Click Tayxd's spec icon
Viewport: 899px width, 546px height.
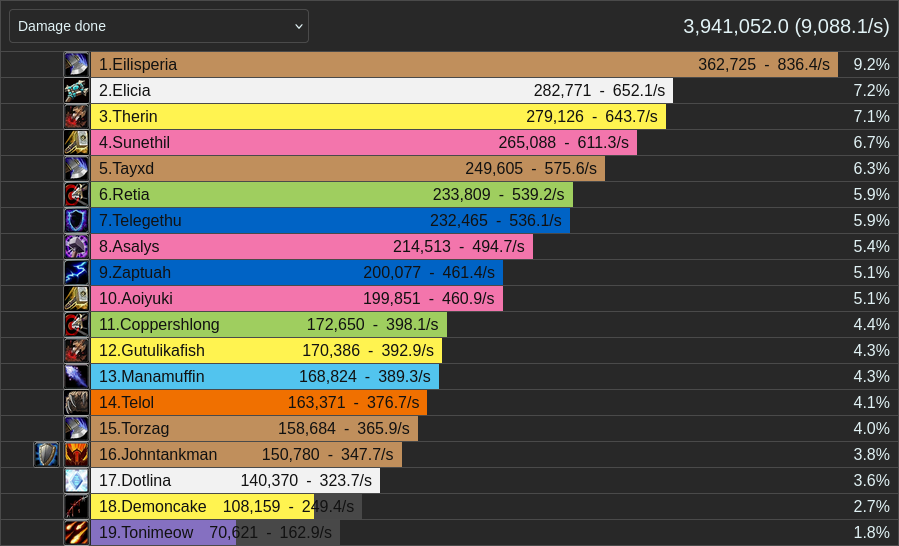click(x=76, y=169)
